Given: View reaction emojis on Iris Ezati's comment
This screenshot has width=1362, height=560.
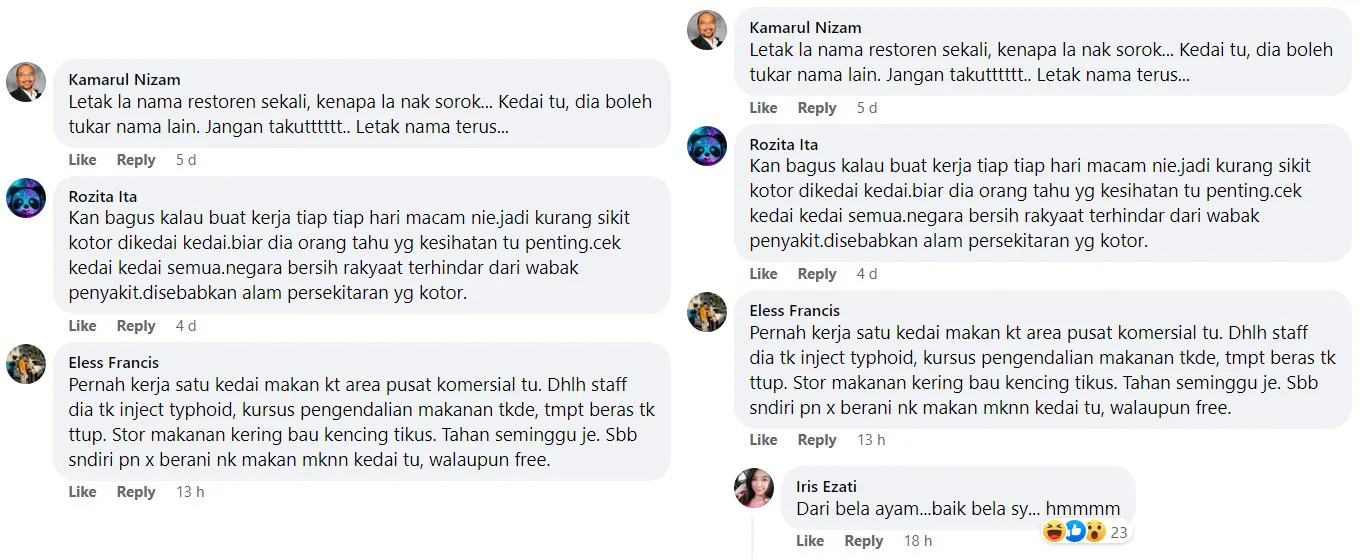Looking at the screenshot, I should point(1074,531).
